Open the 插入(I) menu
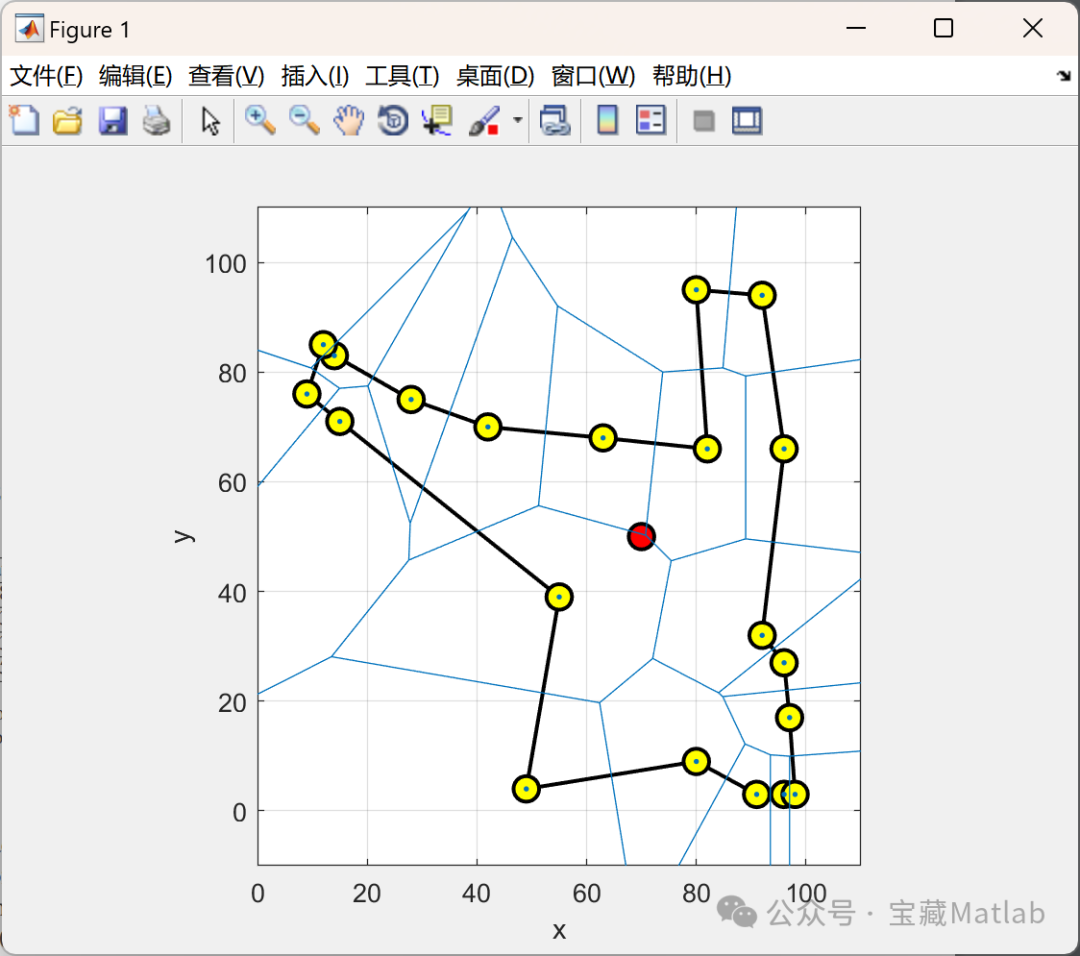This screenshot has width=1080, height=956. pyautogui.click(x=315, y=76)
